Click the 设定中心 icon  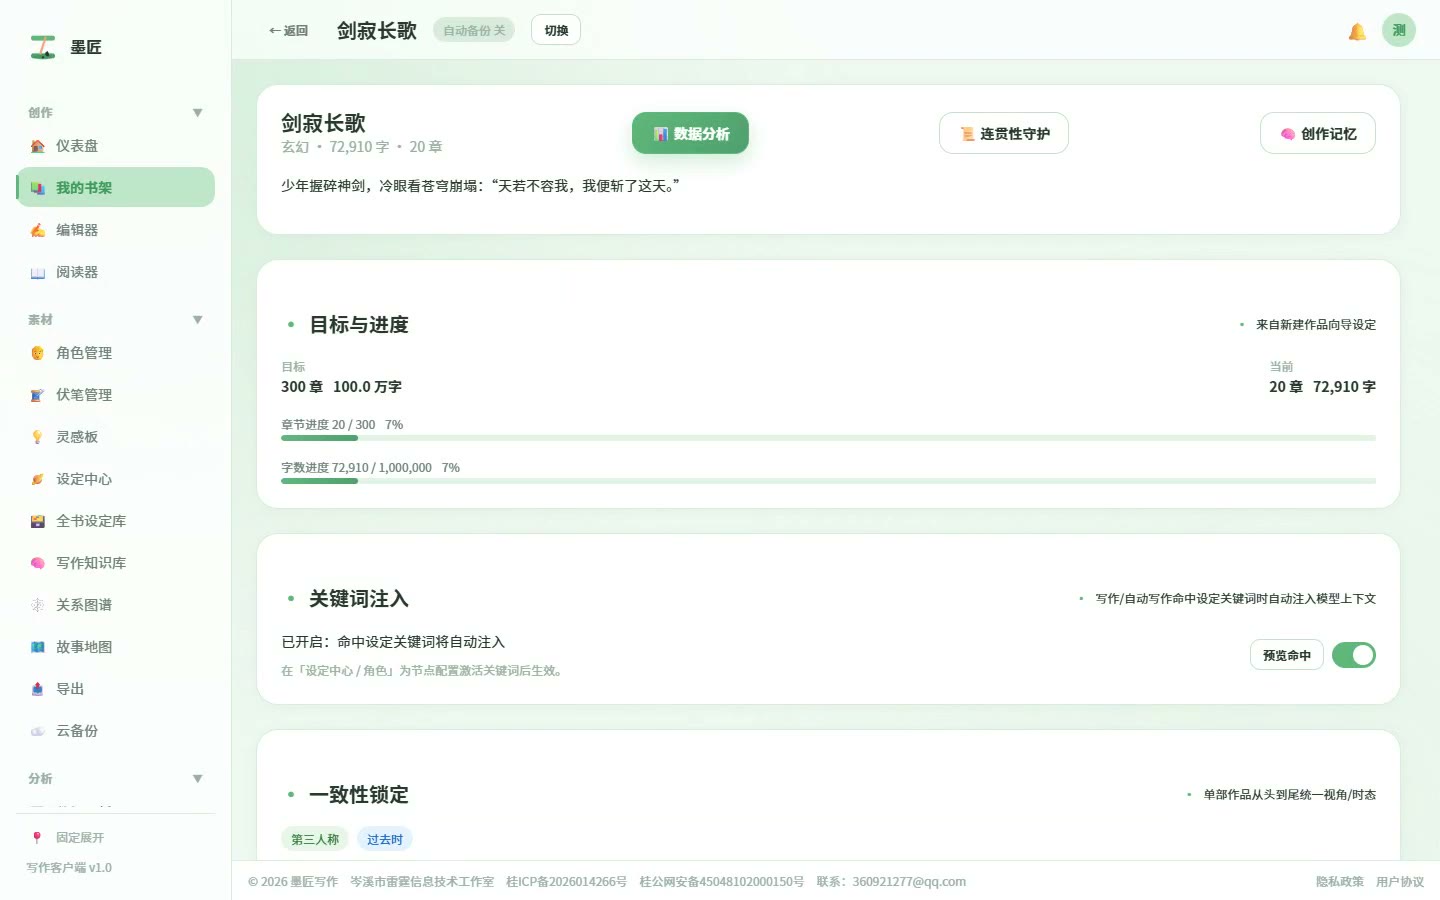[38, 479]
